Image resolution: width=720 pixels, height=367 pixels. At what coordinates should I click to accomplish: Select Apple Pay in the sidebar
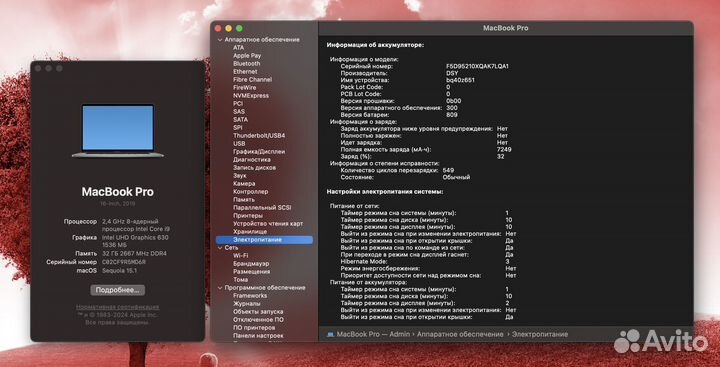pyautogui.click(x=247, y=56)
